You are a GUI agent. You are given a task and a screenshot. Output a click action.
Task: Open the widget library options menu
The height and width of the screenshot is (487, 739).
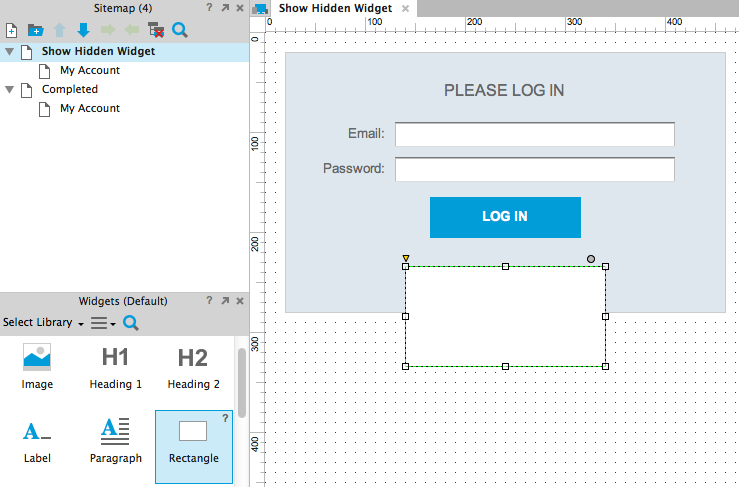[102, 323]
